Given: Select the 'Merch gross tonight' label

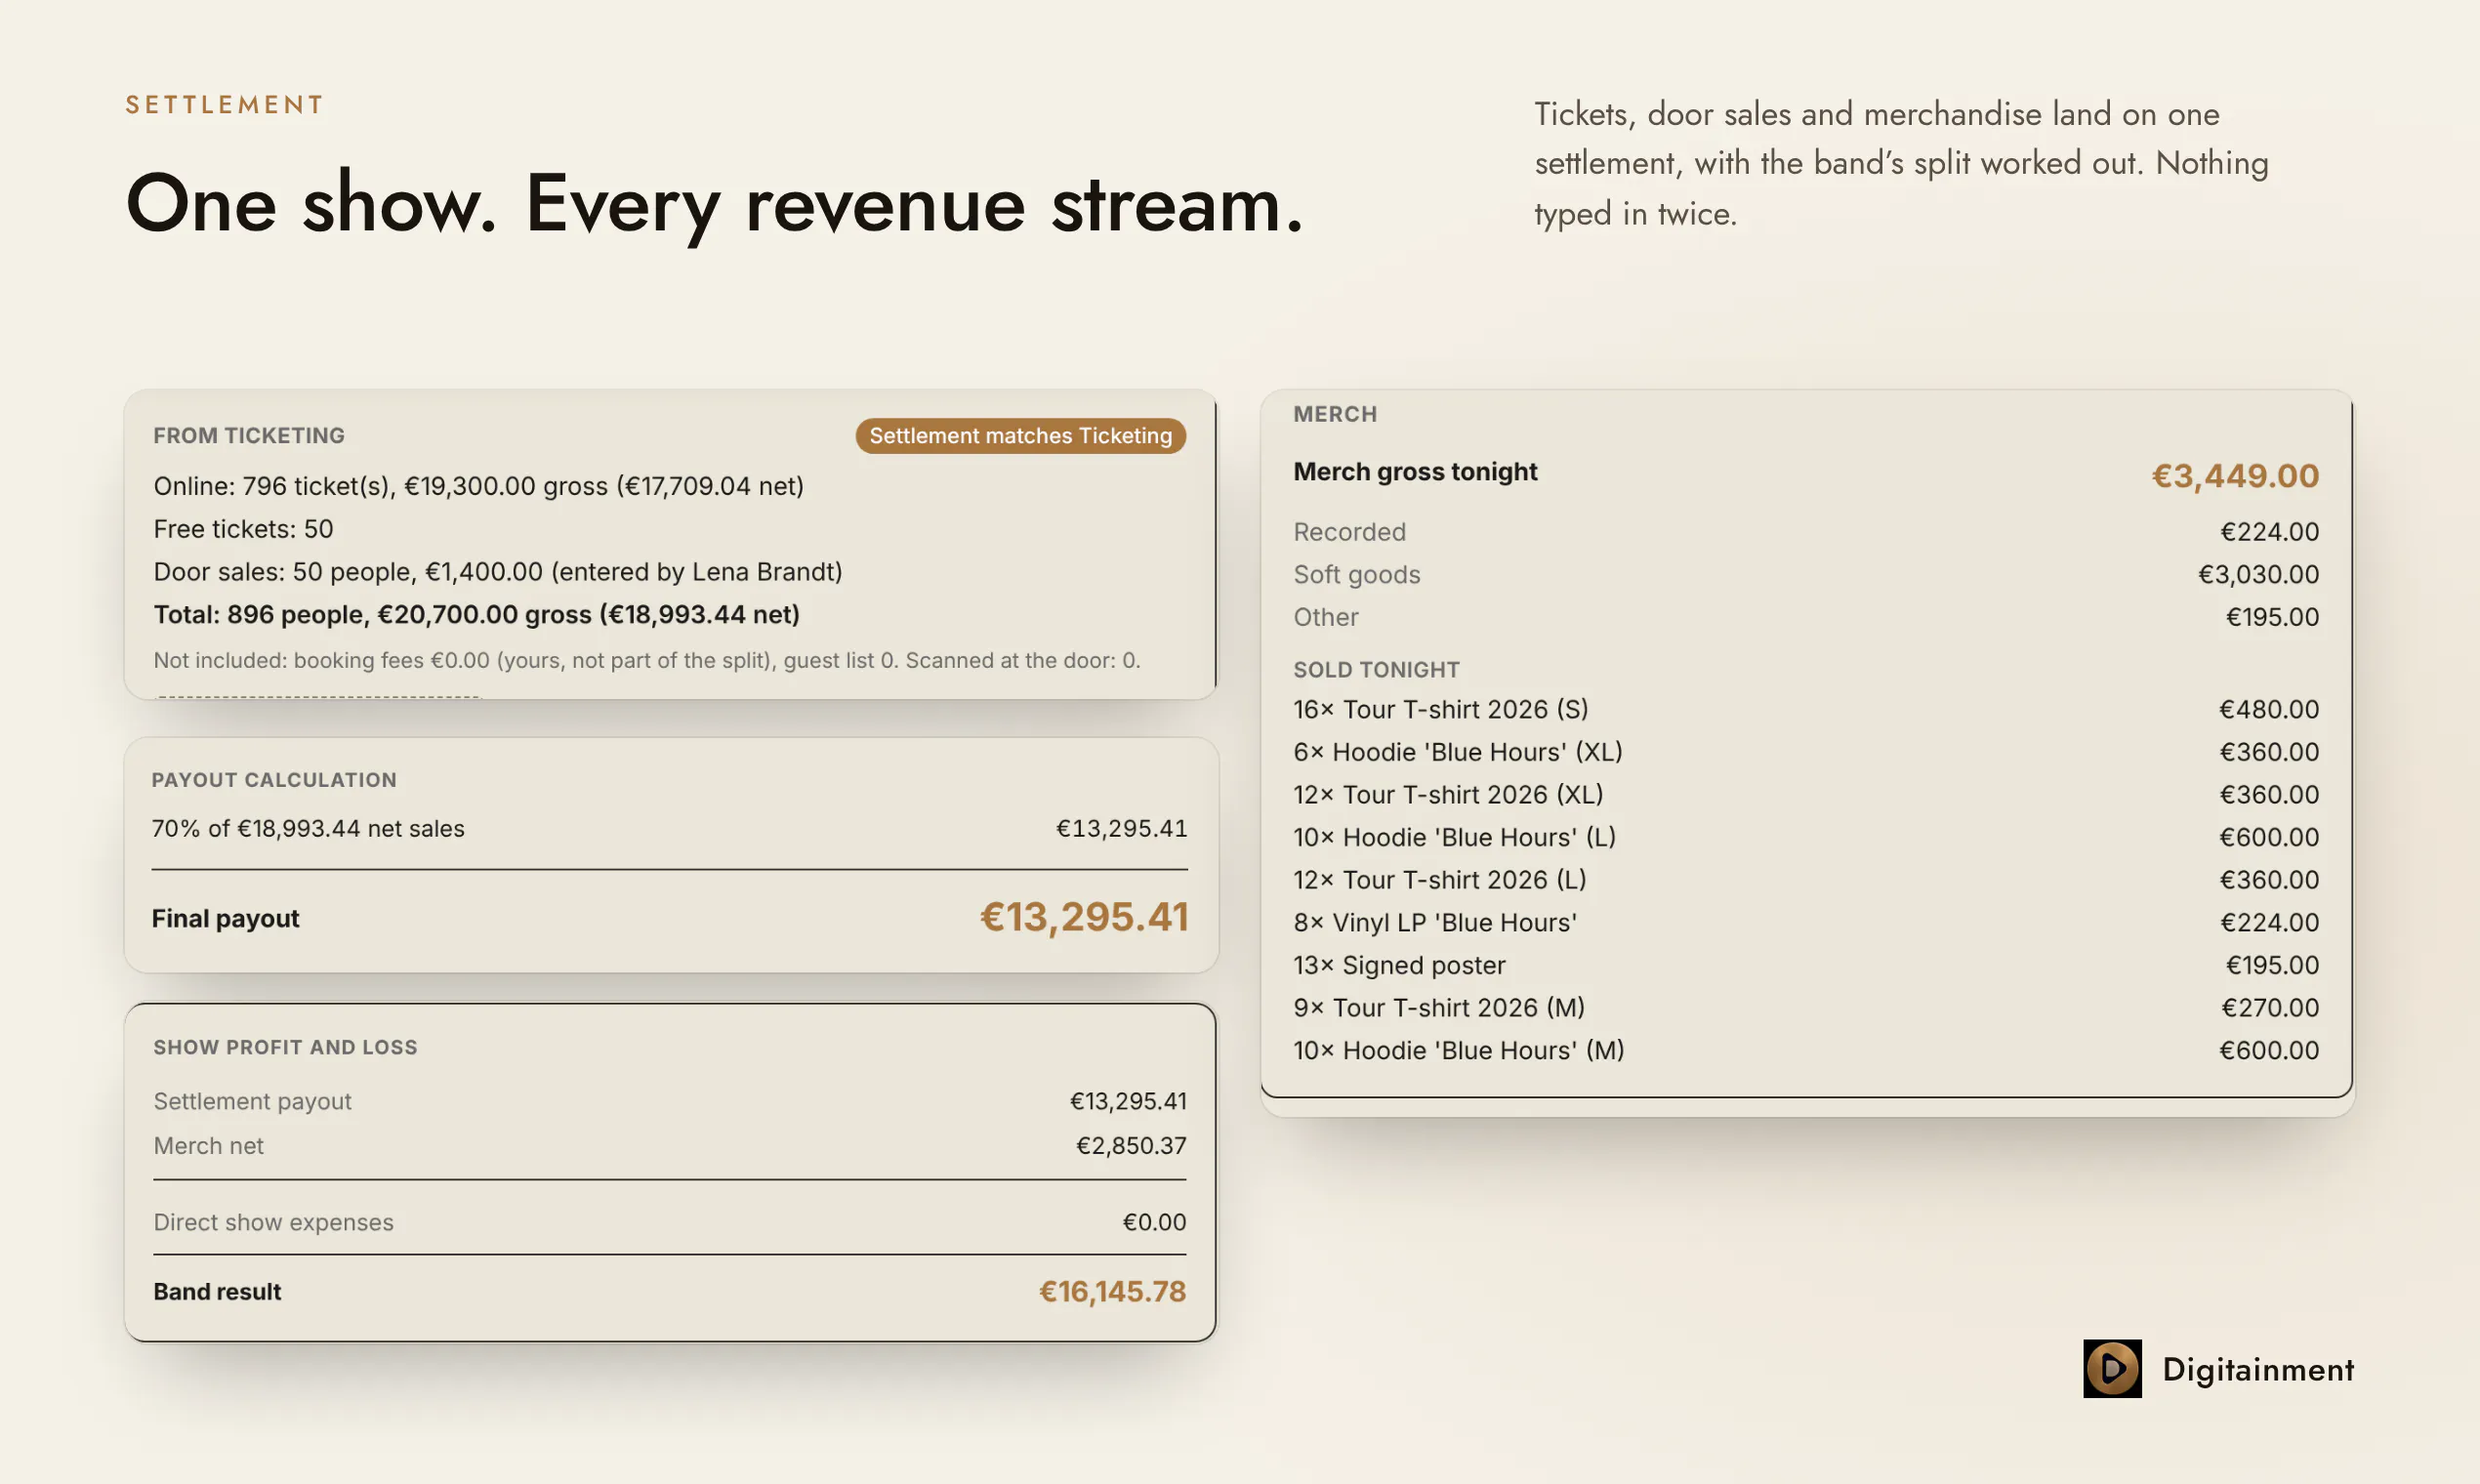Looking at the screenshot, I should pos(1415,472).
